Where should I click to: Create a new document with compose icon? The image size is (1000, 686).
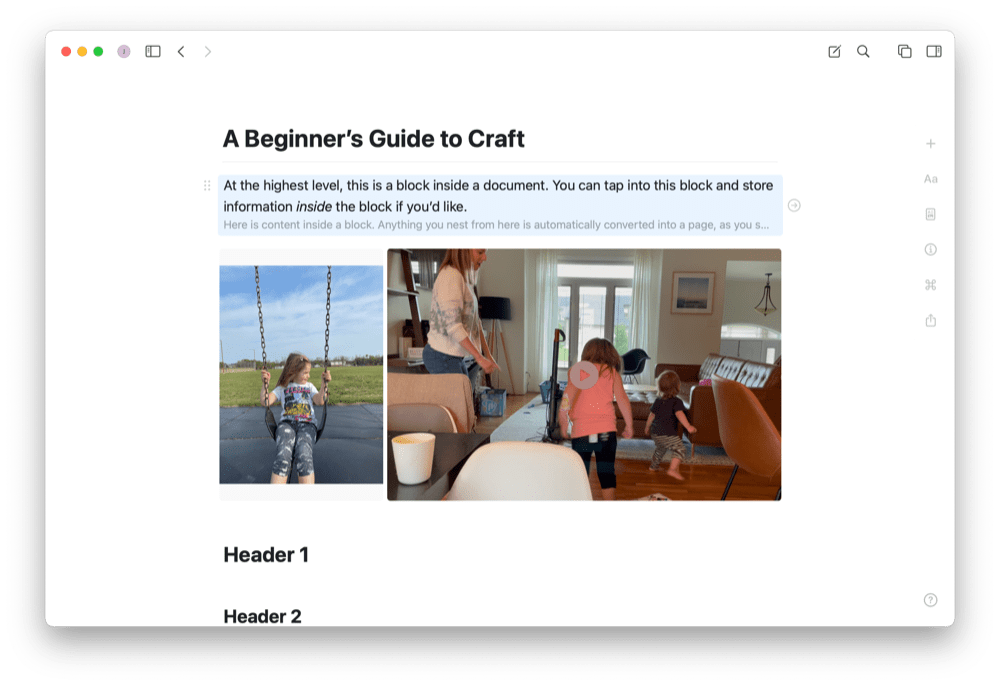pos(834,52)
